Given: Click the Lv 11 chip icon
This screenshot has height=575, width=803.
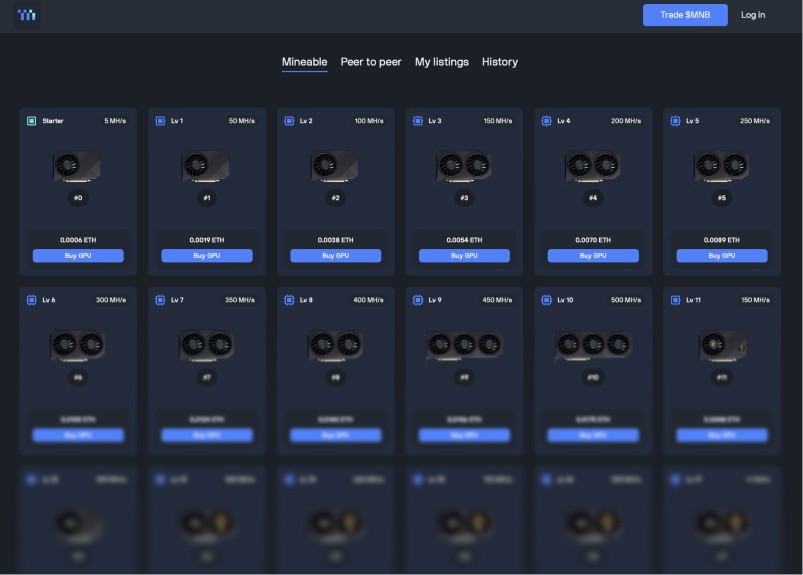Looking at the screenshot, I should [675, 300].
